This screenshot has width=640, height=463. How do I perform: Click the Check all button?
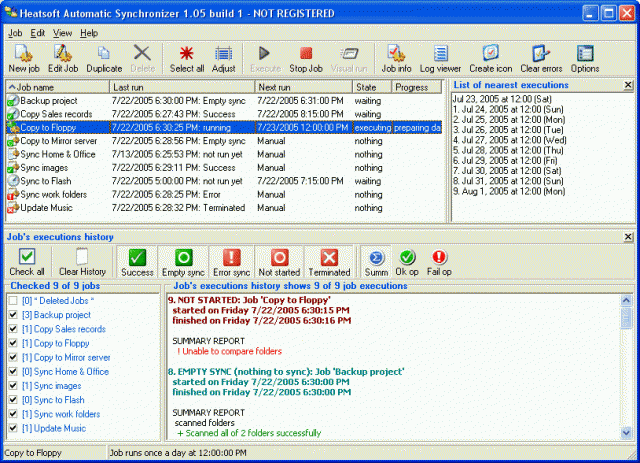(x=27, y=262)
